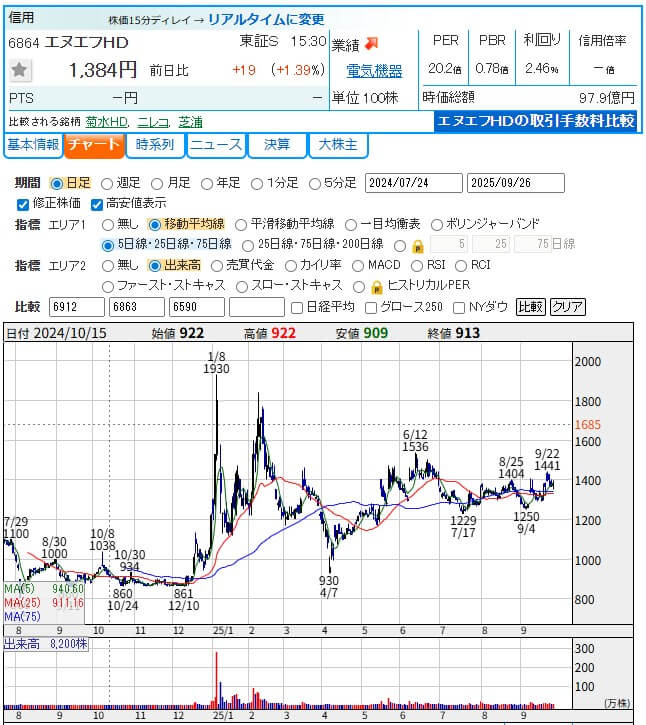The image size is (646, 725).
Task: Click the comparison code field containing 6912
Action: point(76,307)
